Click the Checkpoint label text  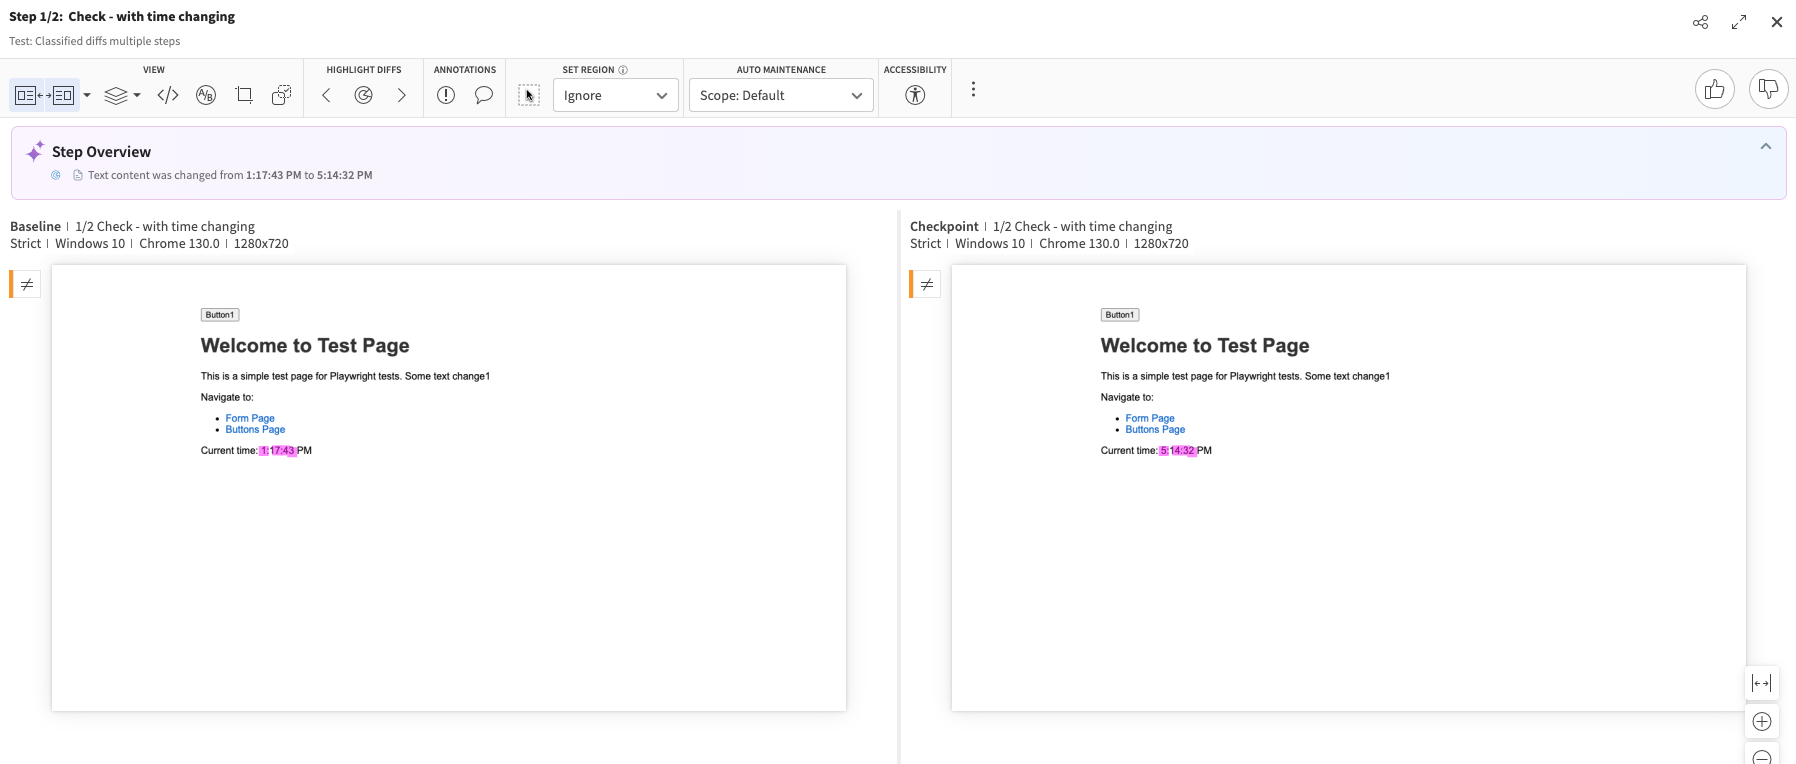pyautogui.click(x=944, y=226)
